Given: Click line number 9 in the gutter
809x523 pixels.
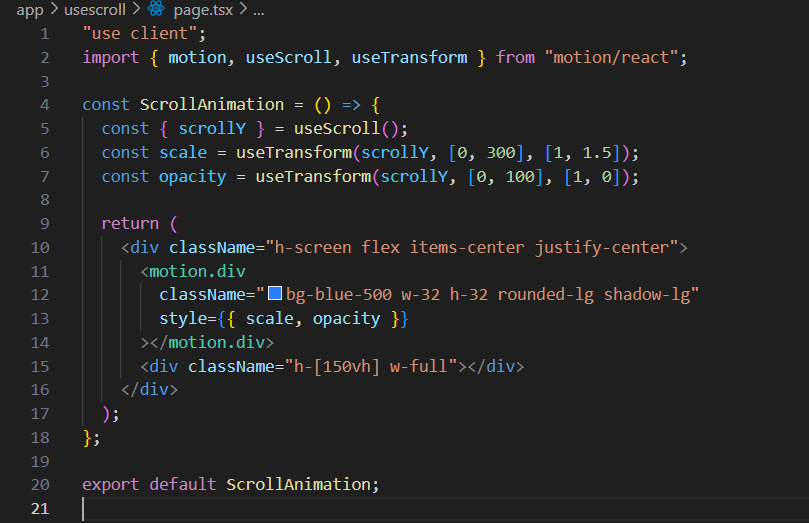Looking at the screenshot, I should click(x=45, y=223).
